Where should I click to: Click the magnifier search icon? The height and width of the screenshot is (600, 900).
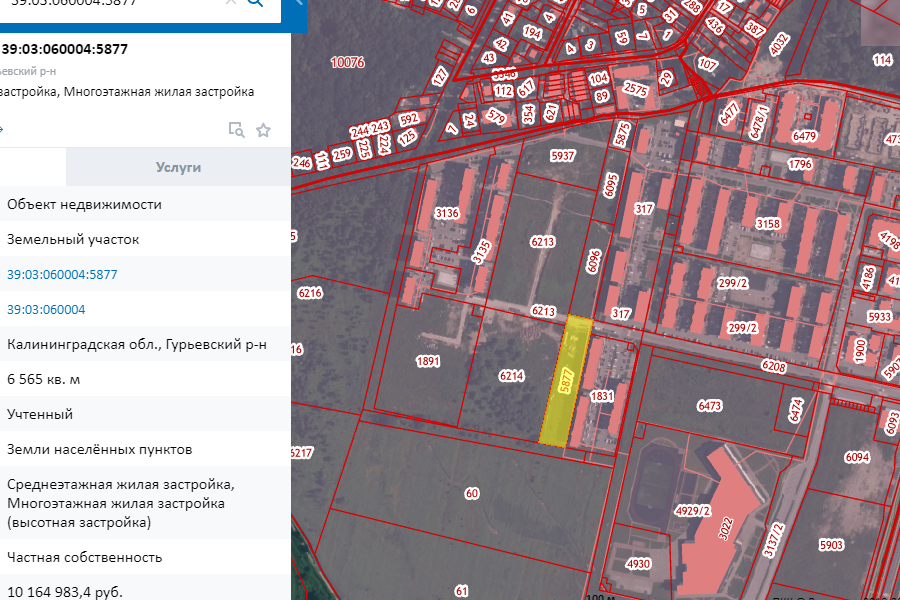point(256,3)
